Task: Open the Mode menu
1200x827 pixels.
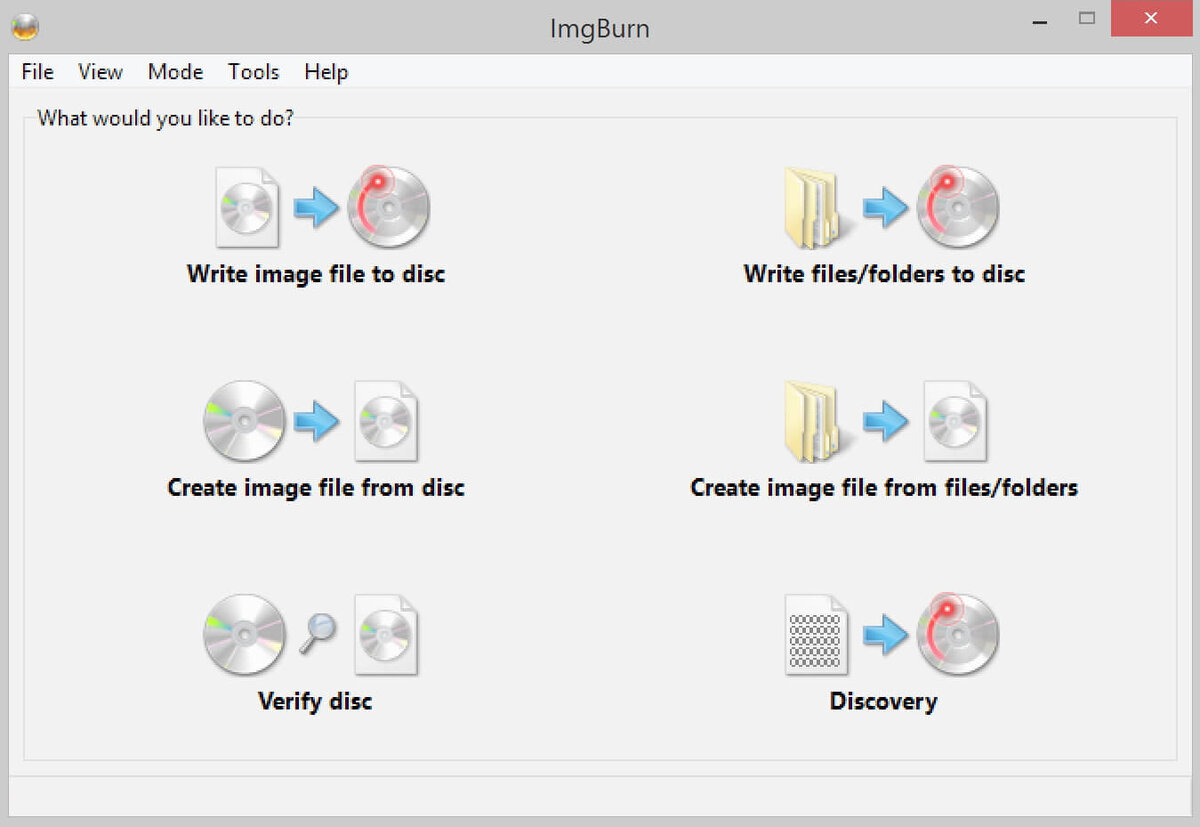Action: 175,72
